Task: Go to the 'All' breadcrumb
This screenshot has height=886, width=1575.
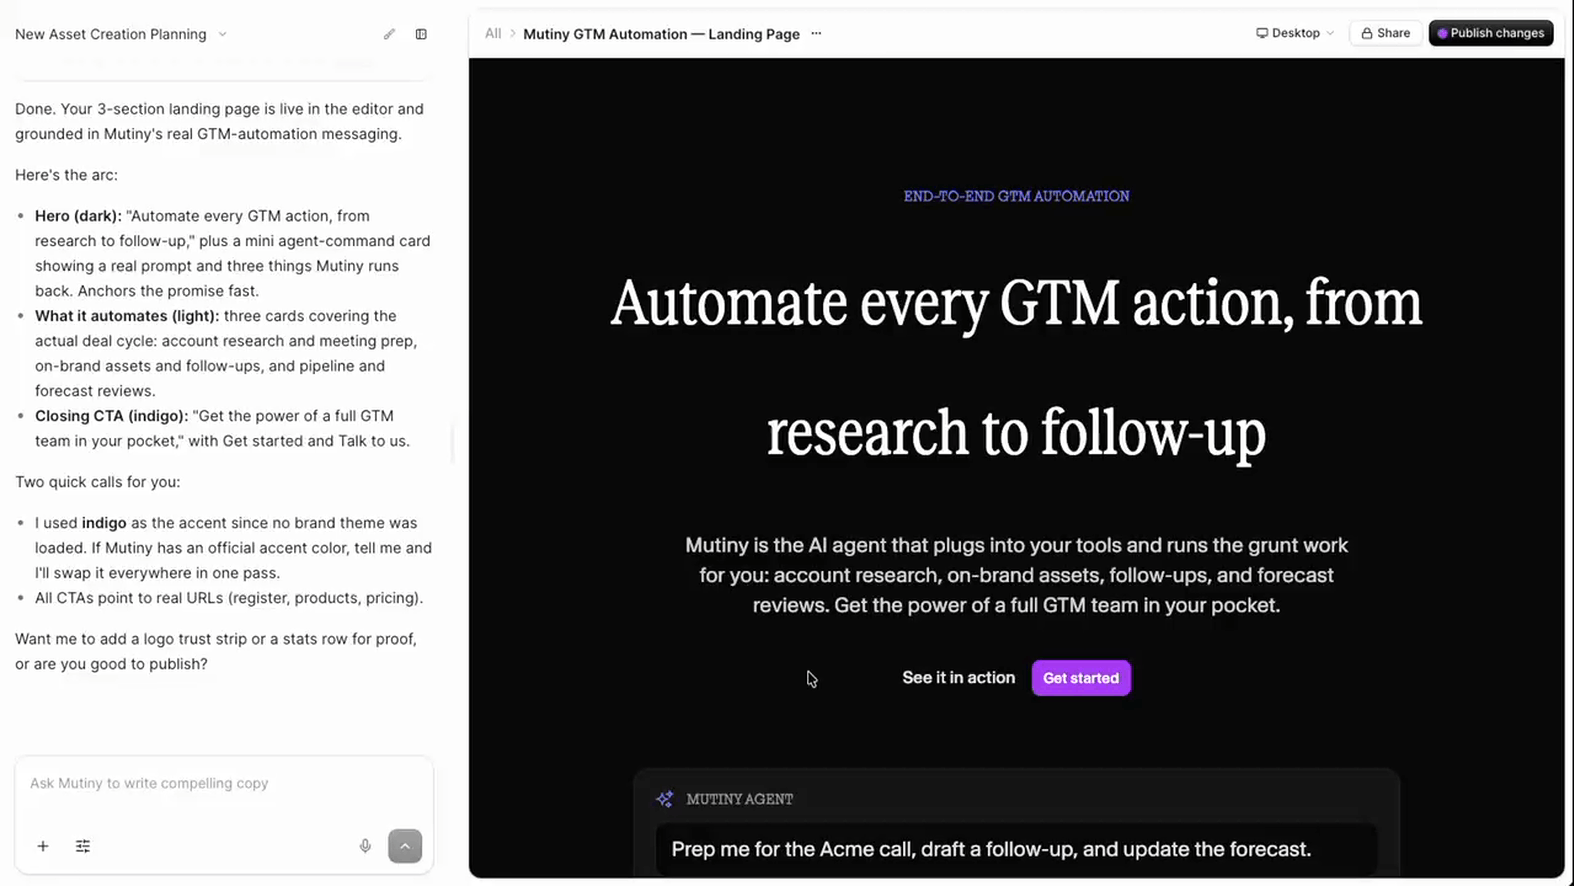Action: pyautogui.click(x=493, y=33)
